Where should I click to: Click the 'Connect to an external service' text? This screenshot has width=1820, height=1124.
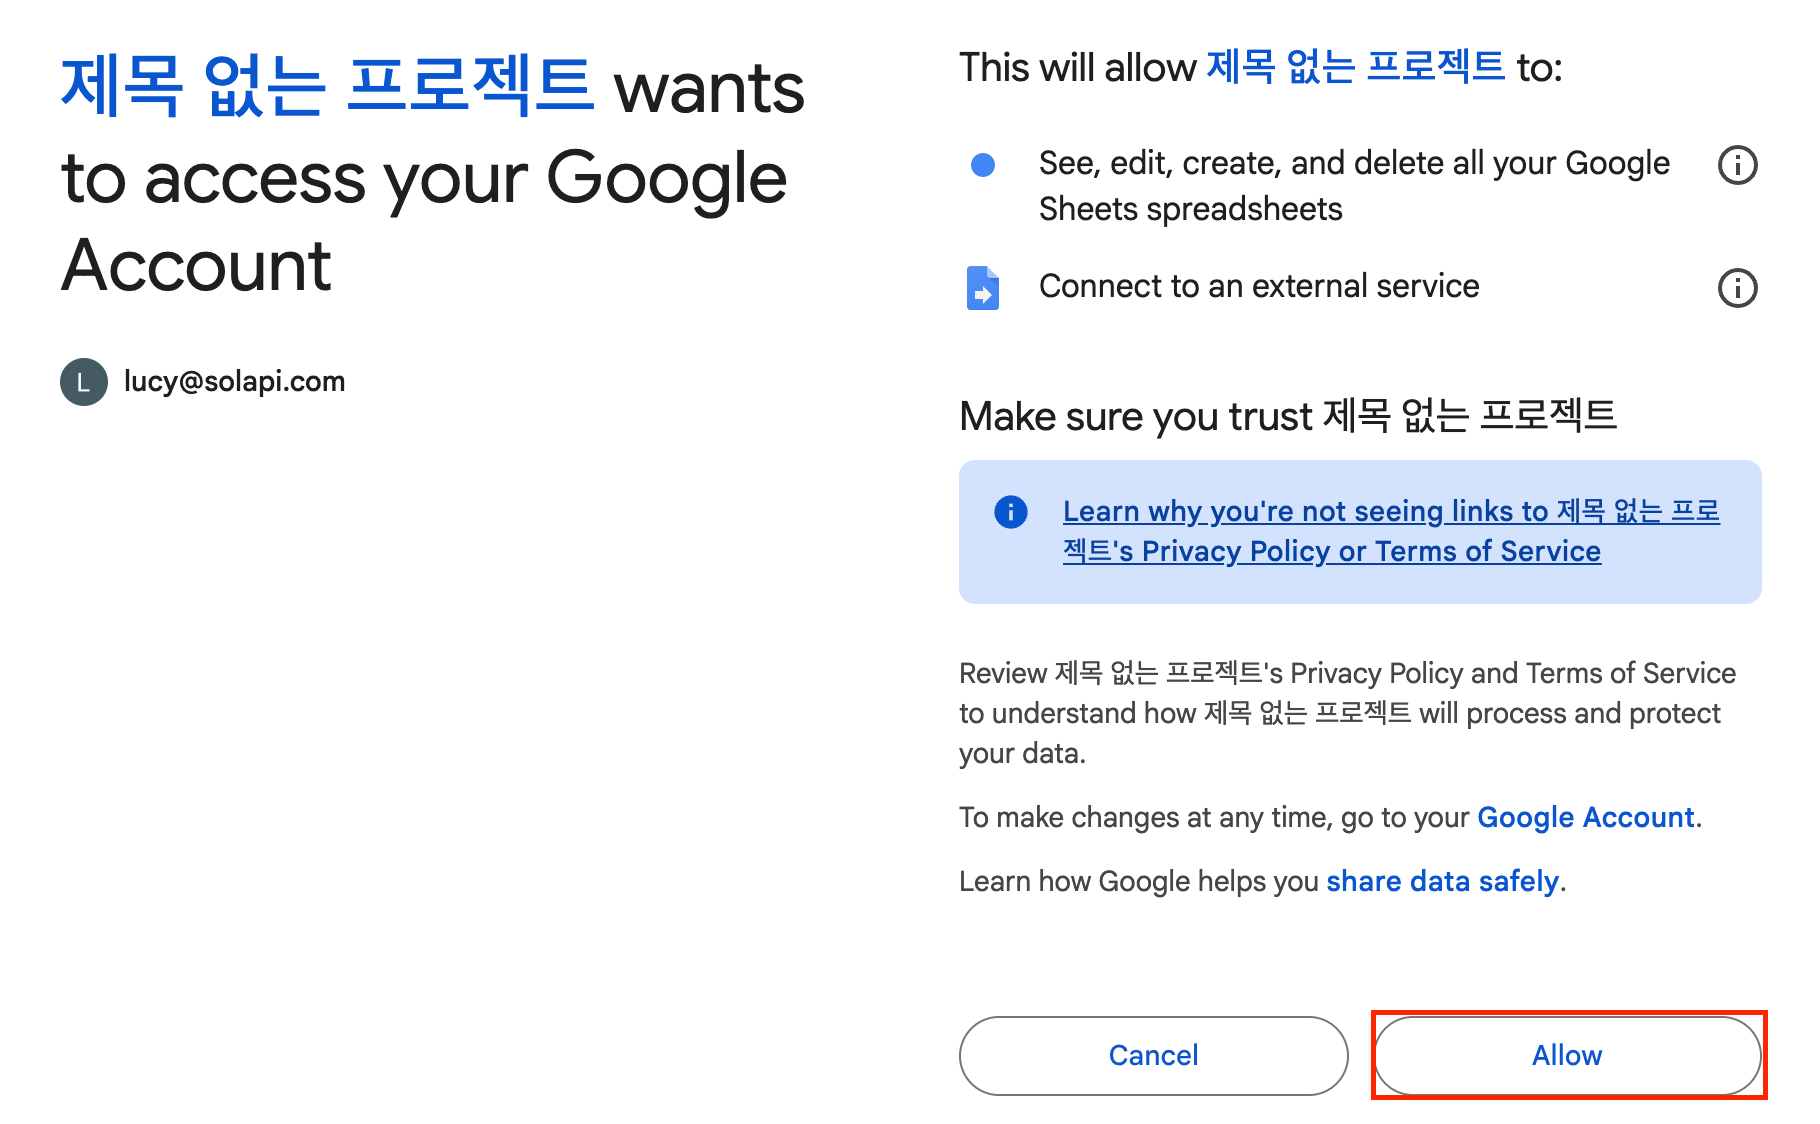(x=1259, y=287)
